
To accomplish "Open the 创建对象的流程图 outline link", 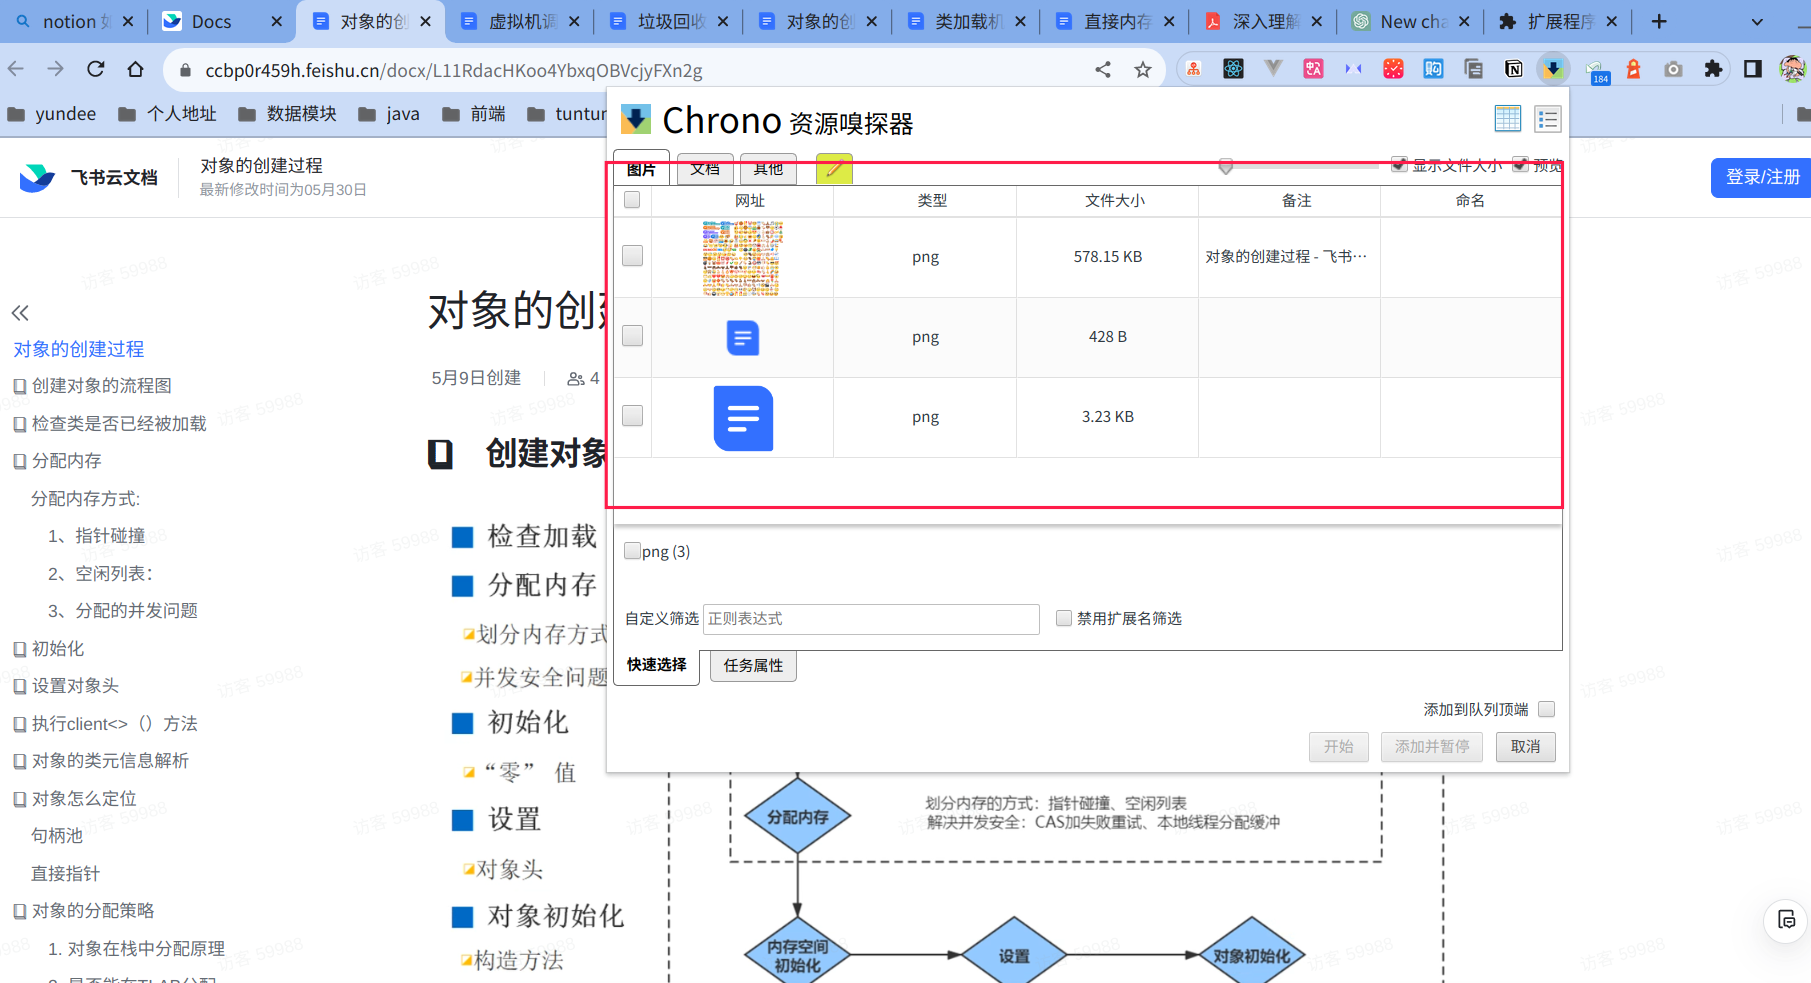I will [x=101, y=386].
